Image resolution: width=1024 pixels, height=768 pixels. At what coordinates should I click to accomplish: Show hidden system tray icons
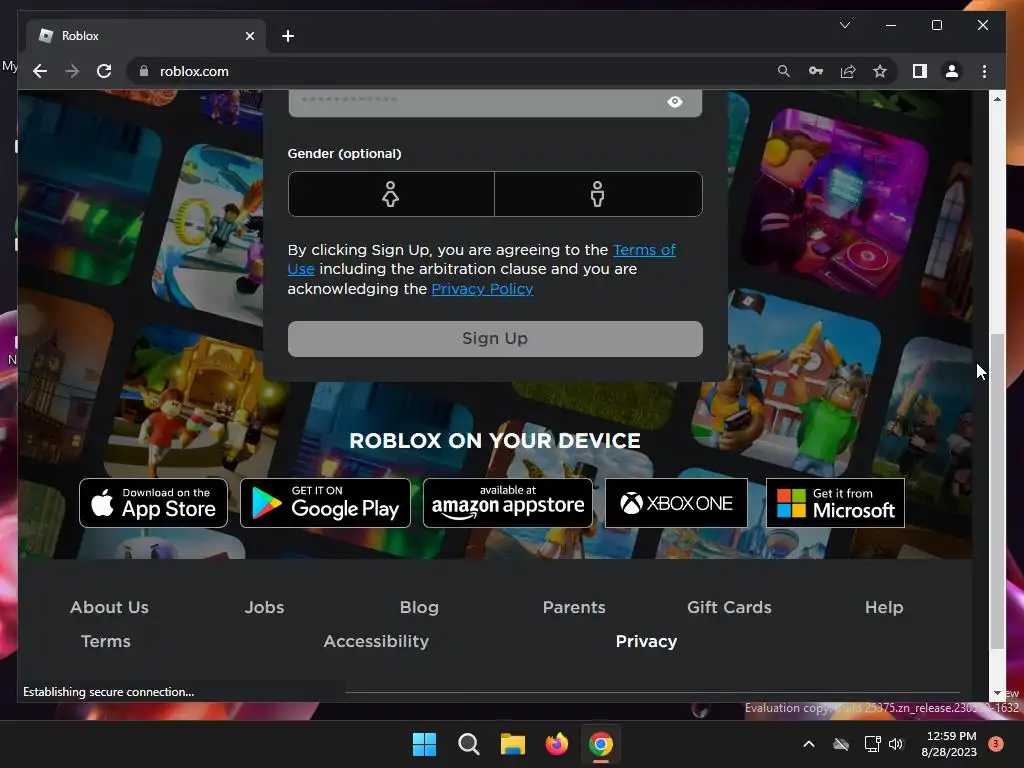808,744
